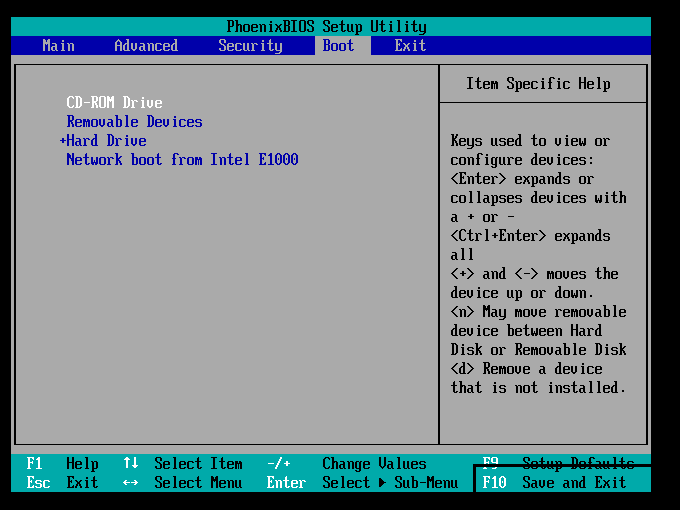
Task: Select Network boot from Intel E1000
Action: pyautogui.click(x=182, y=160)
